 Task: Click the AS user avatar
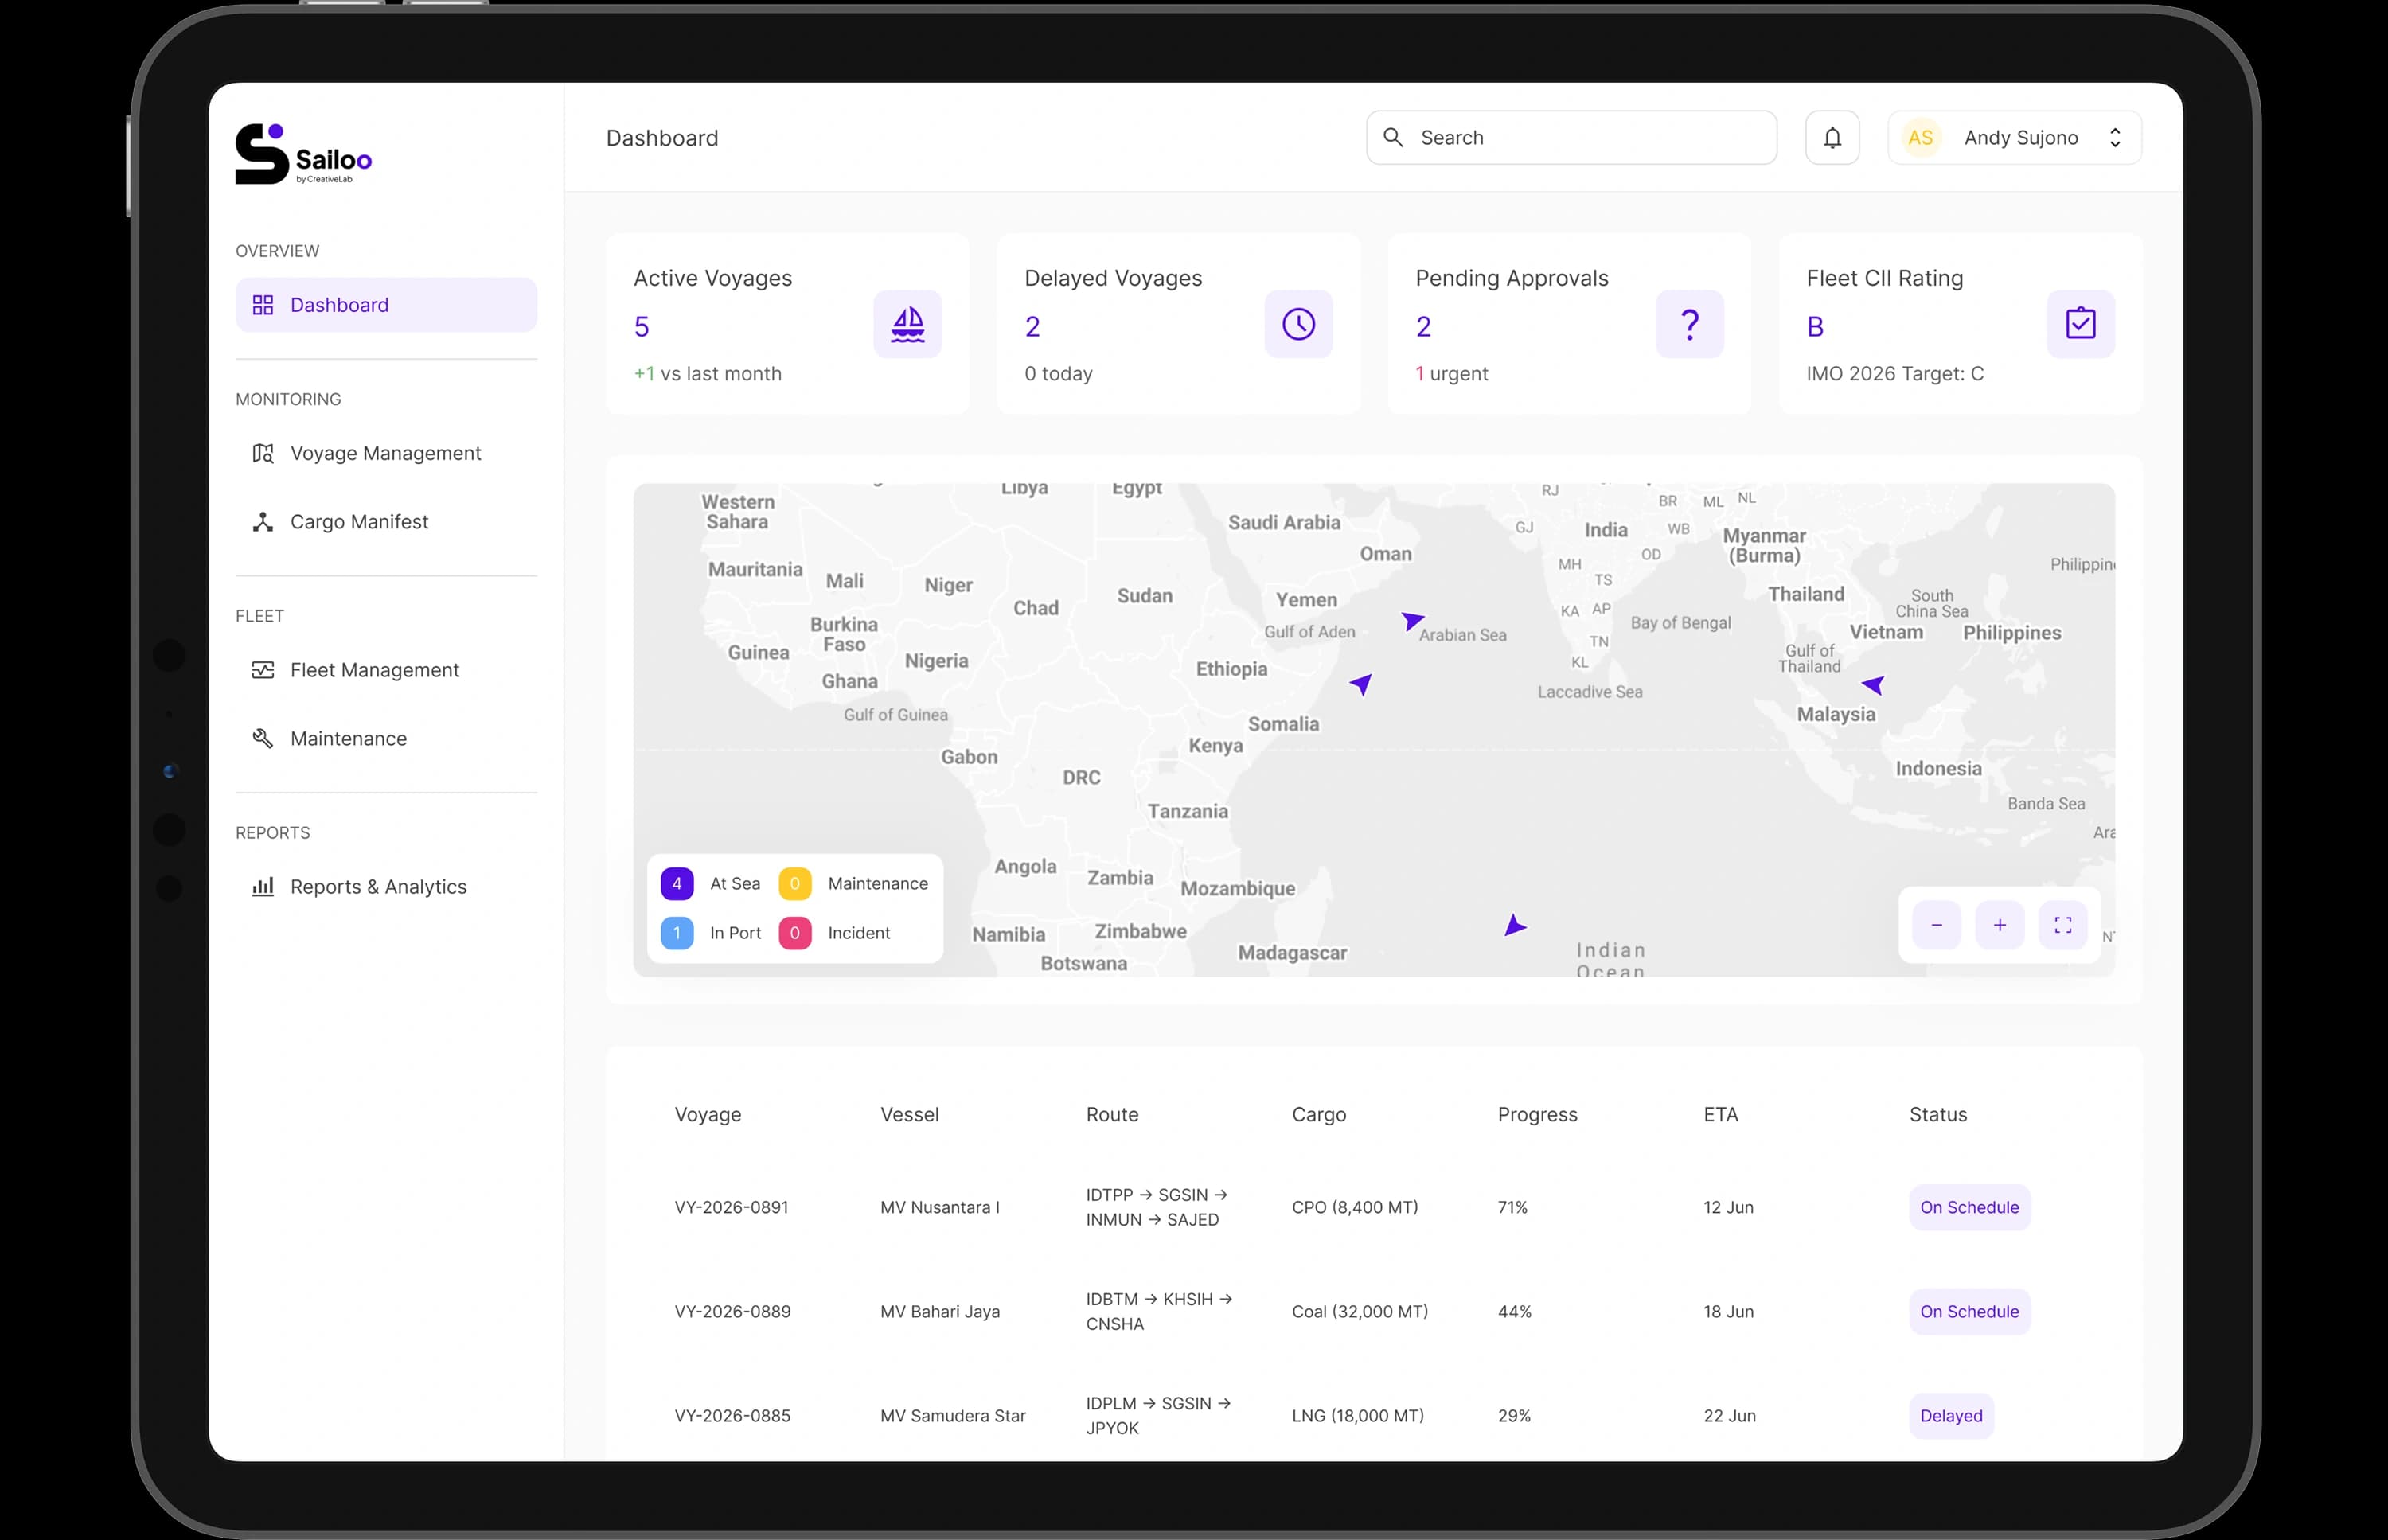[1920, 138]
